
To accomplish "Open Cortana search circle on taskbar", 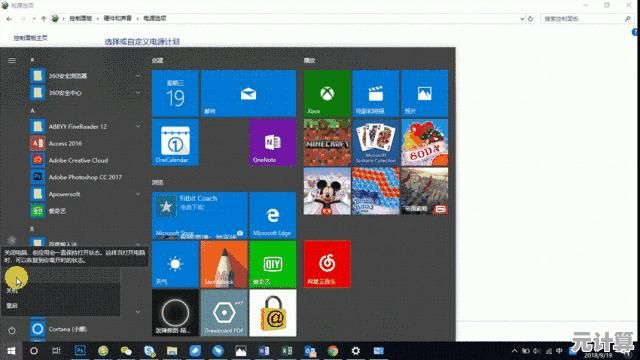I will click(34, 351).
